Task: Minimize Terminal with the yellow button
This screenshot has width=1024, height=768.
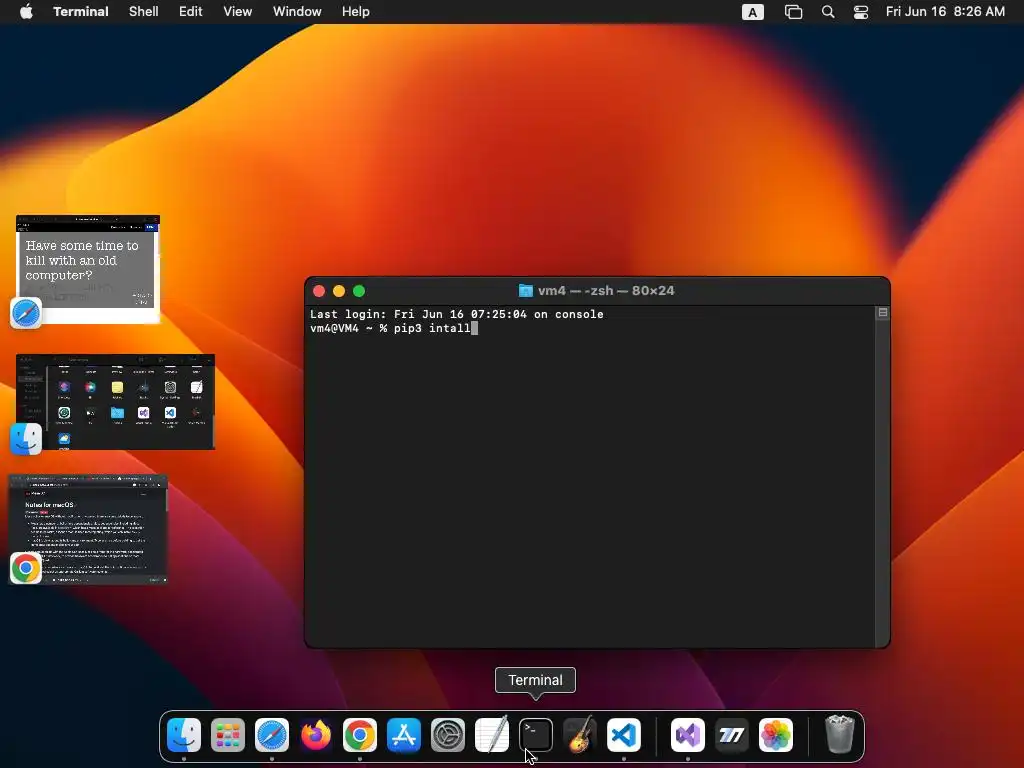Action: [x=339, y=291]
